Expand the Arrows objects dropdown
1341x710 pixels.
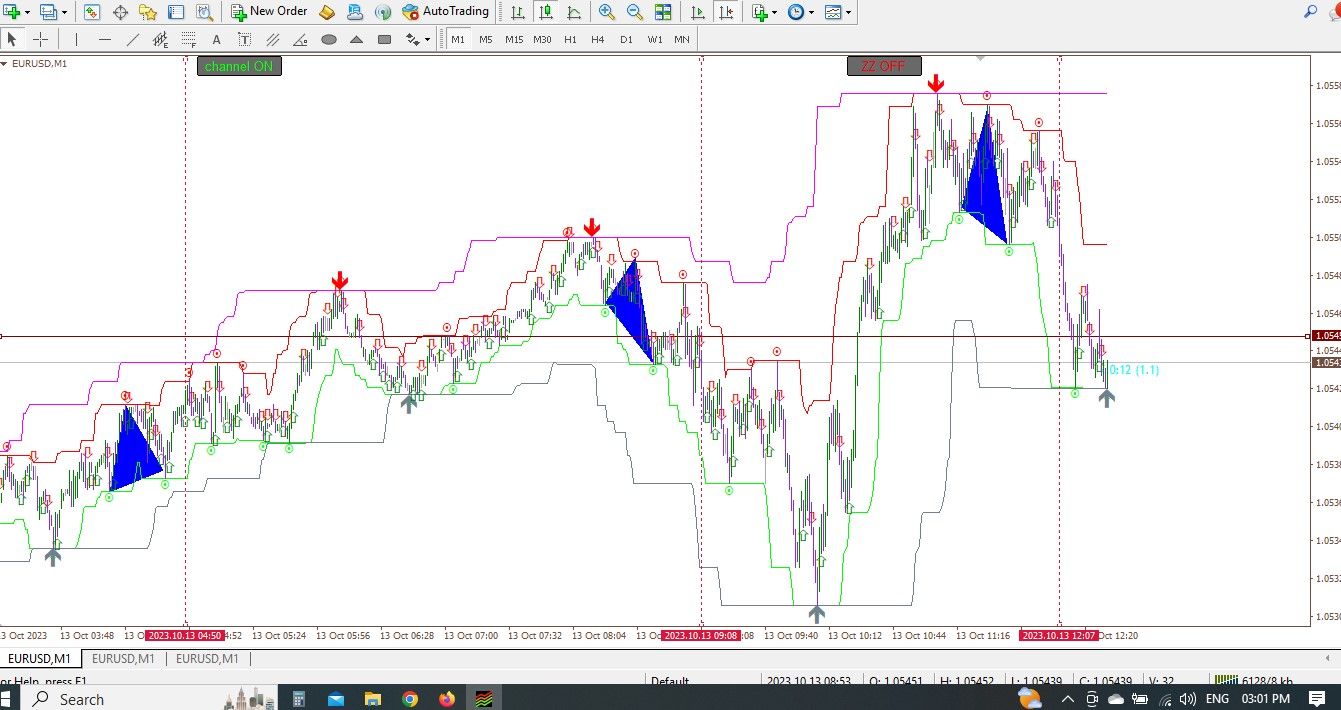point(428,40)
